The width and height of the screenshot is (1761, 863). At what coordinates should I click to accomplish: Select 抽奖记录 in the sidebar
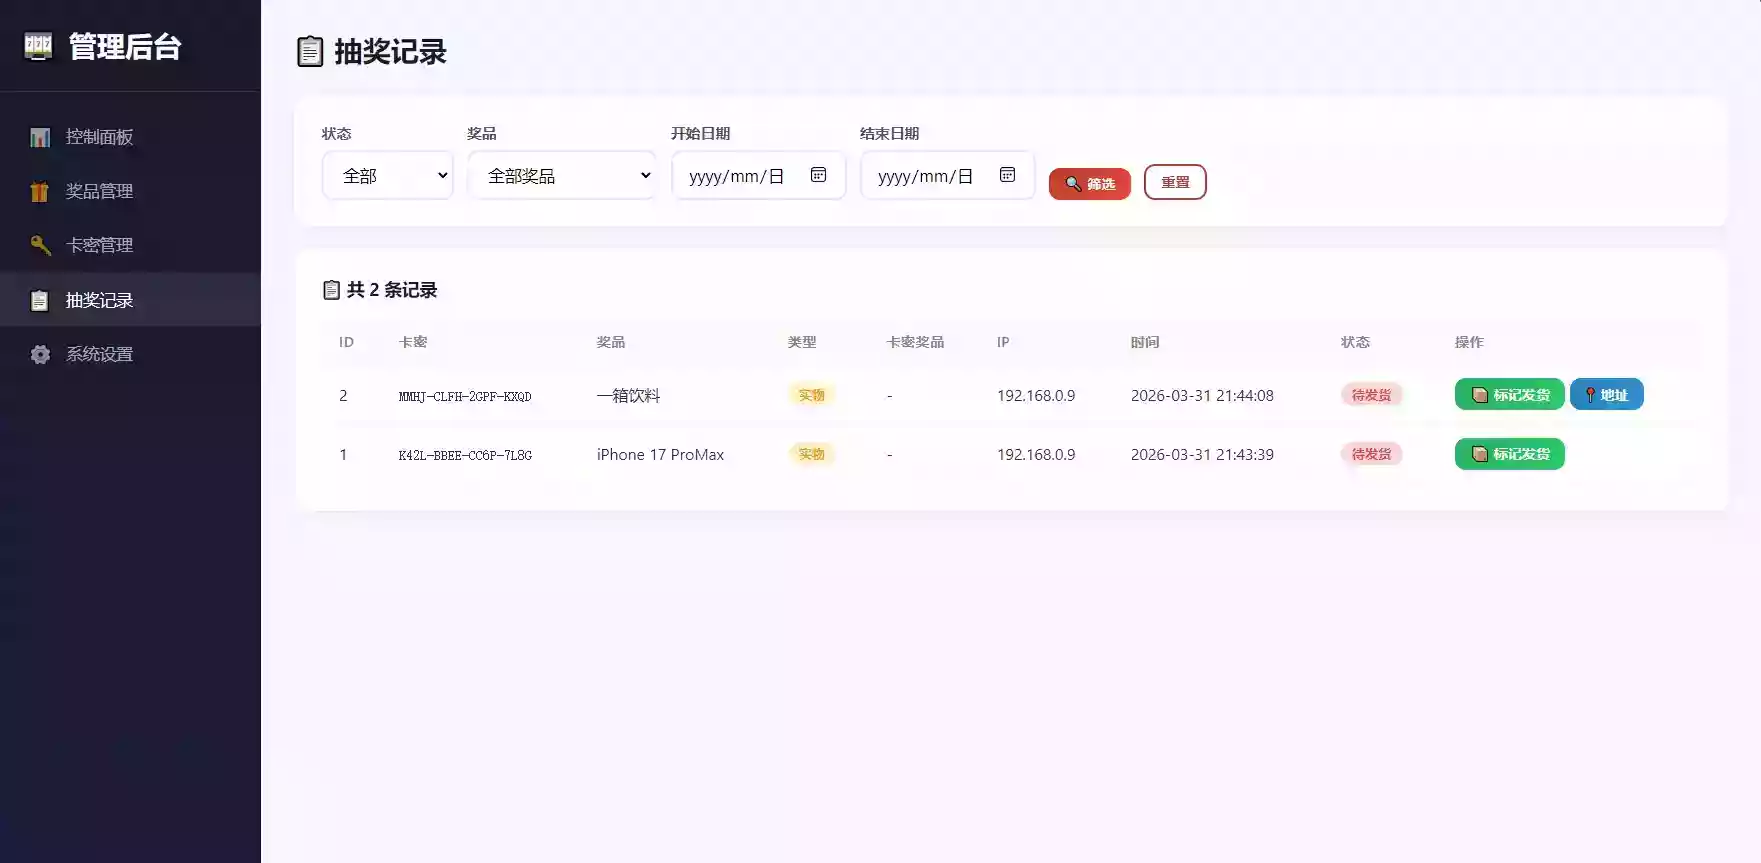[x=130, y=300]
